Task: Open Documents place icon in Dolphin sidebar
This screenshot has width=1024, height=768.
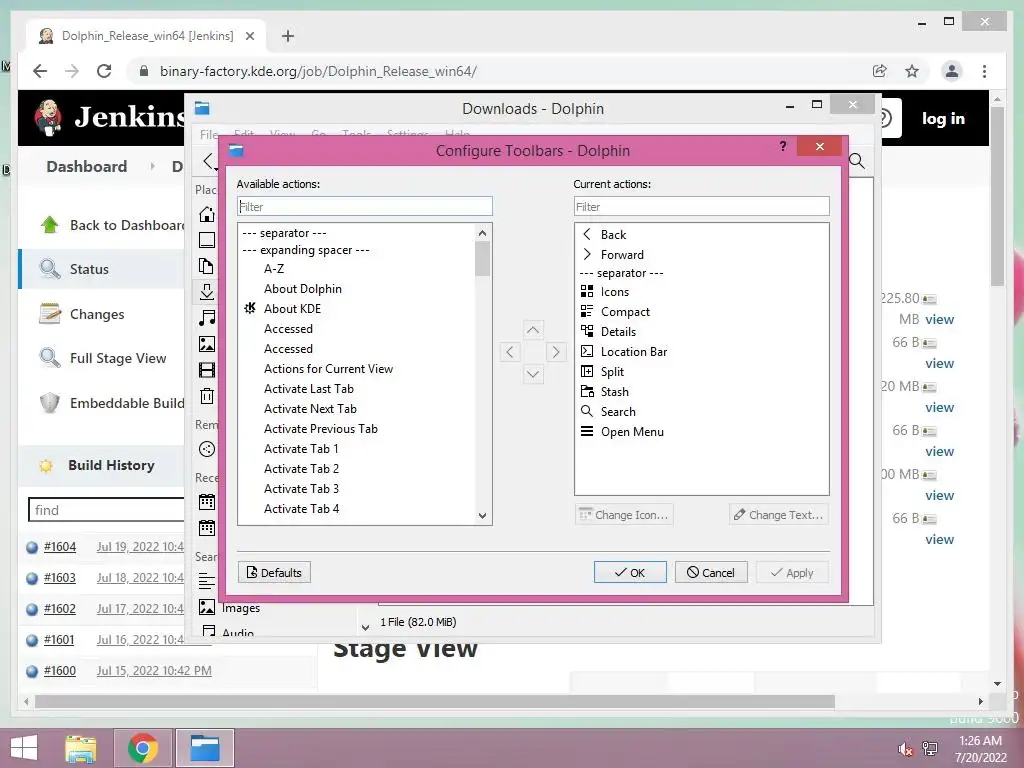Action: (207, 266)
